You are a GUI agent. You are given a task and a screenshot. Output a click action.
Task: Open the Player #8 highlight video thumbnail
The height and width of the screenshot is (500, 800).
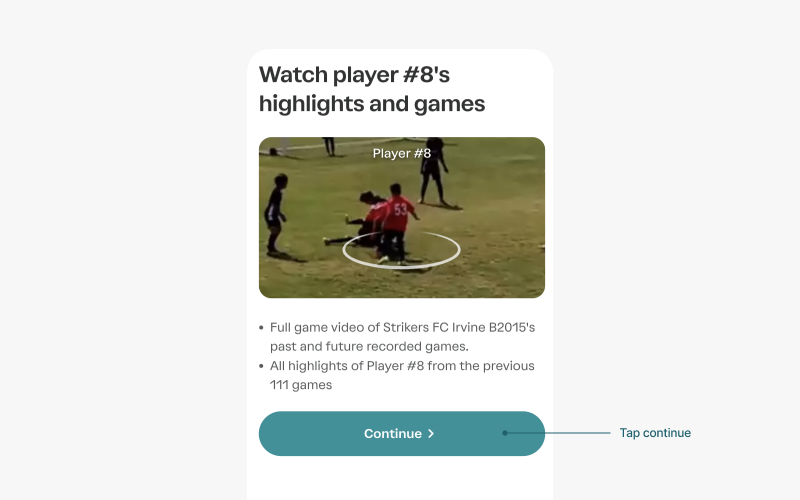click(x=402, y=217)
